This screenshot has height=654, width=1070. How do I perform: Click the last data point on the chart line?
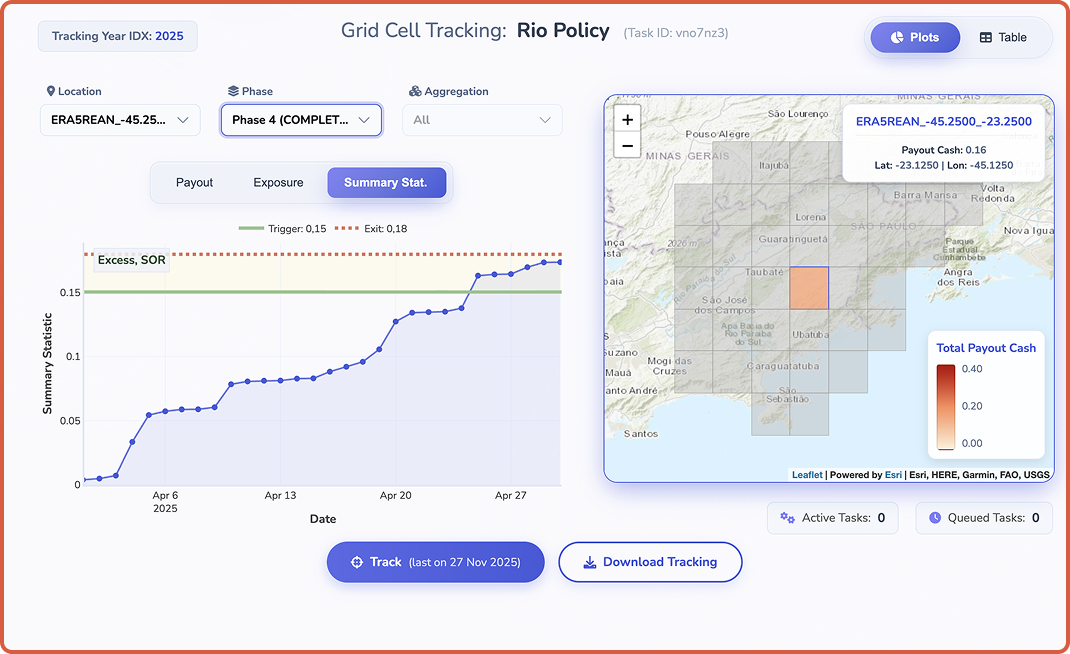560,262
